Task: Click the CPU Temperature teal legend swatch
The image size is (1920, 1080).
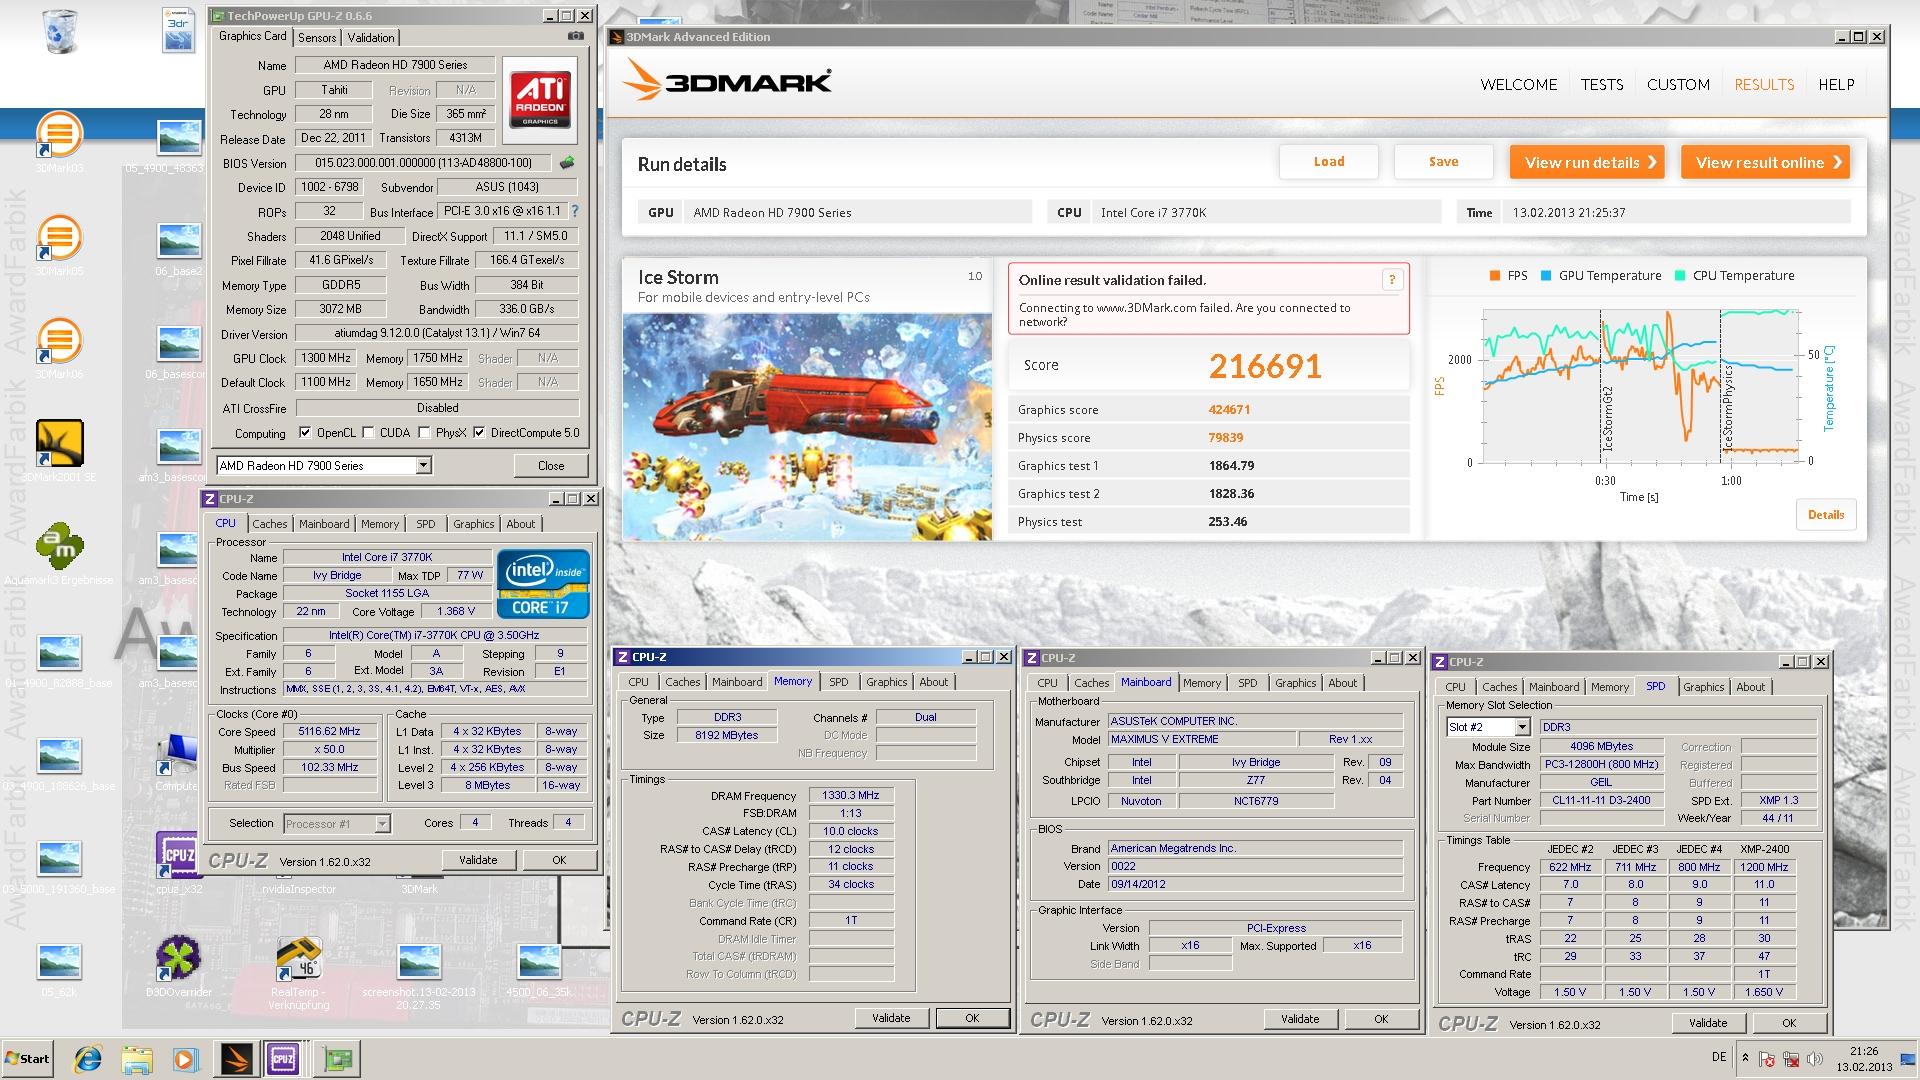Action: pyautogui.click(x=1680, y=276)
